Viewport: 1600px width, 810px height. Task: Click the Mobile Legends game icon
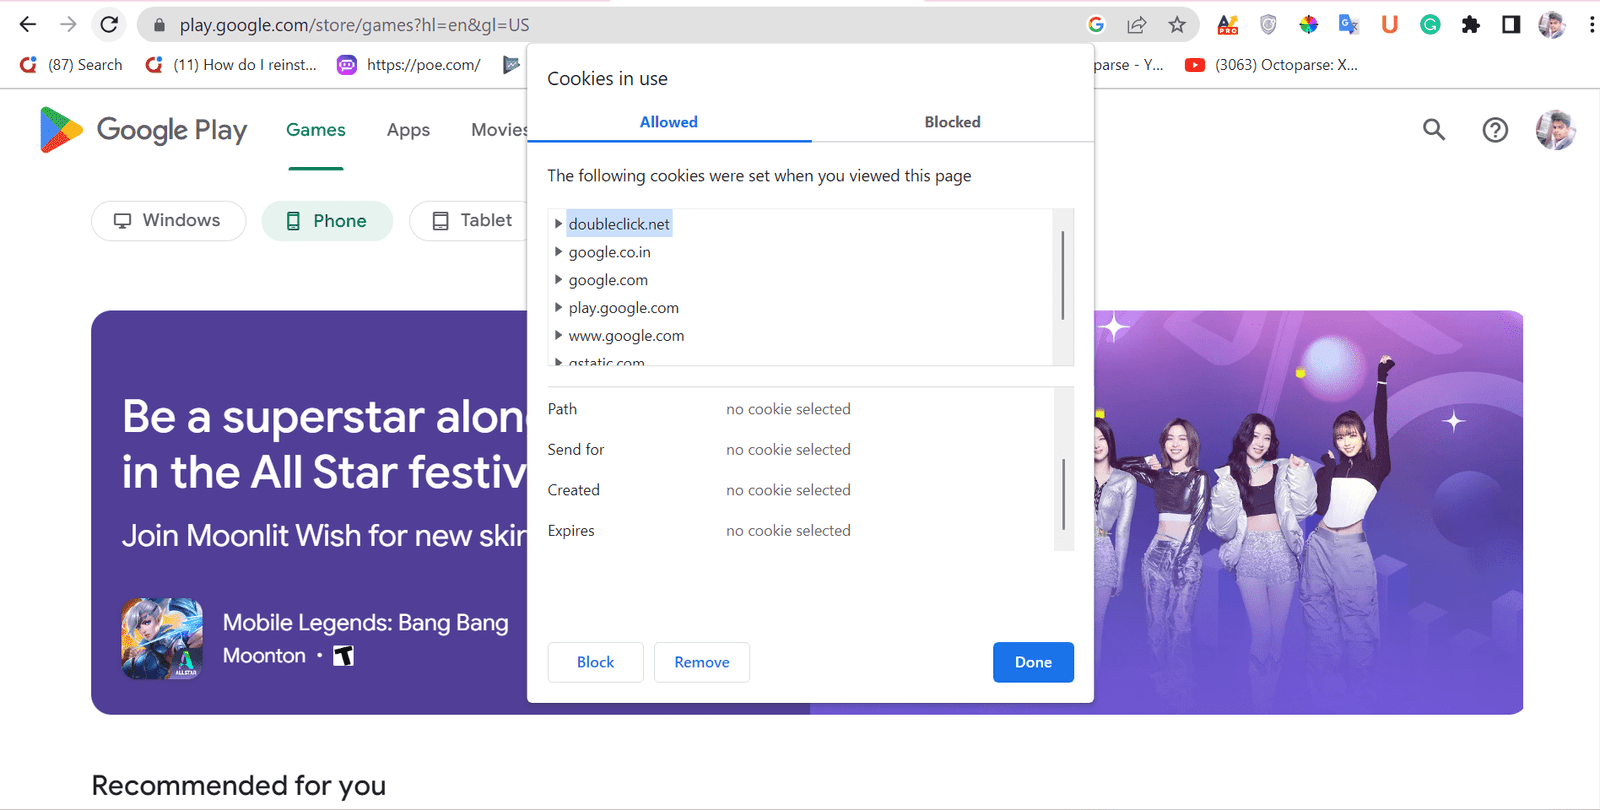pyautogui.click(x=162, y=639)
